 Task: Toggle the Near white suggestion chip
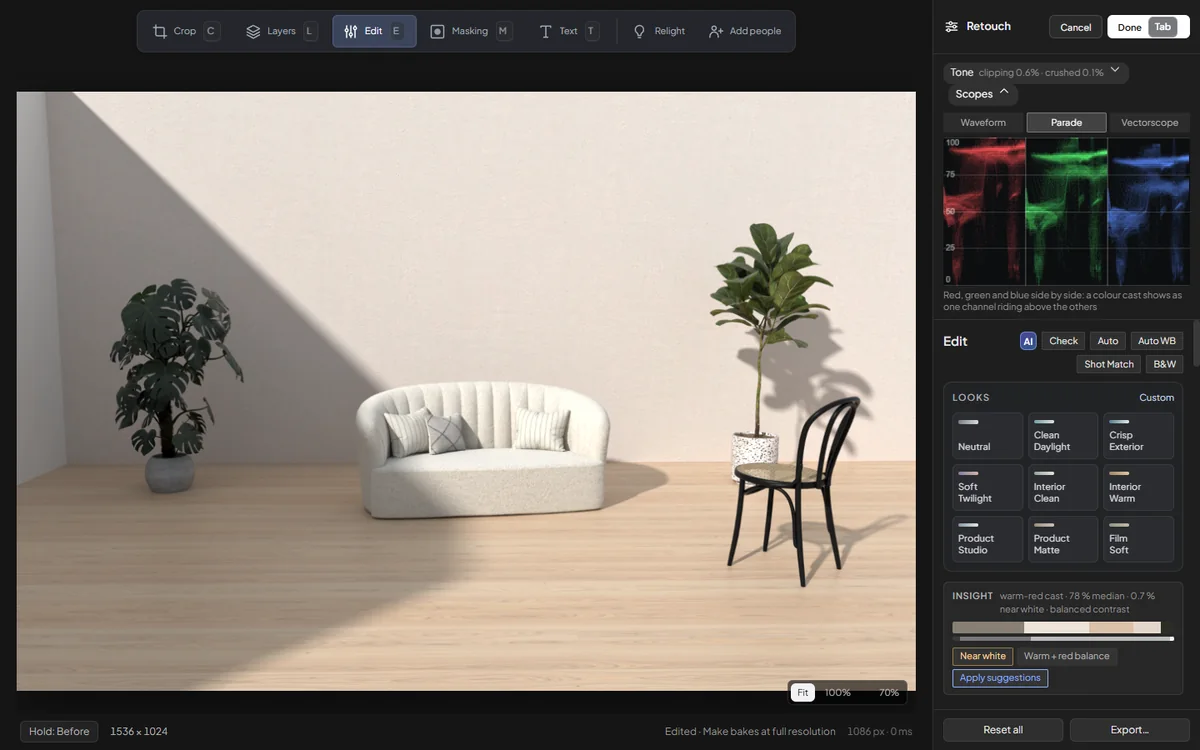983,656
